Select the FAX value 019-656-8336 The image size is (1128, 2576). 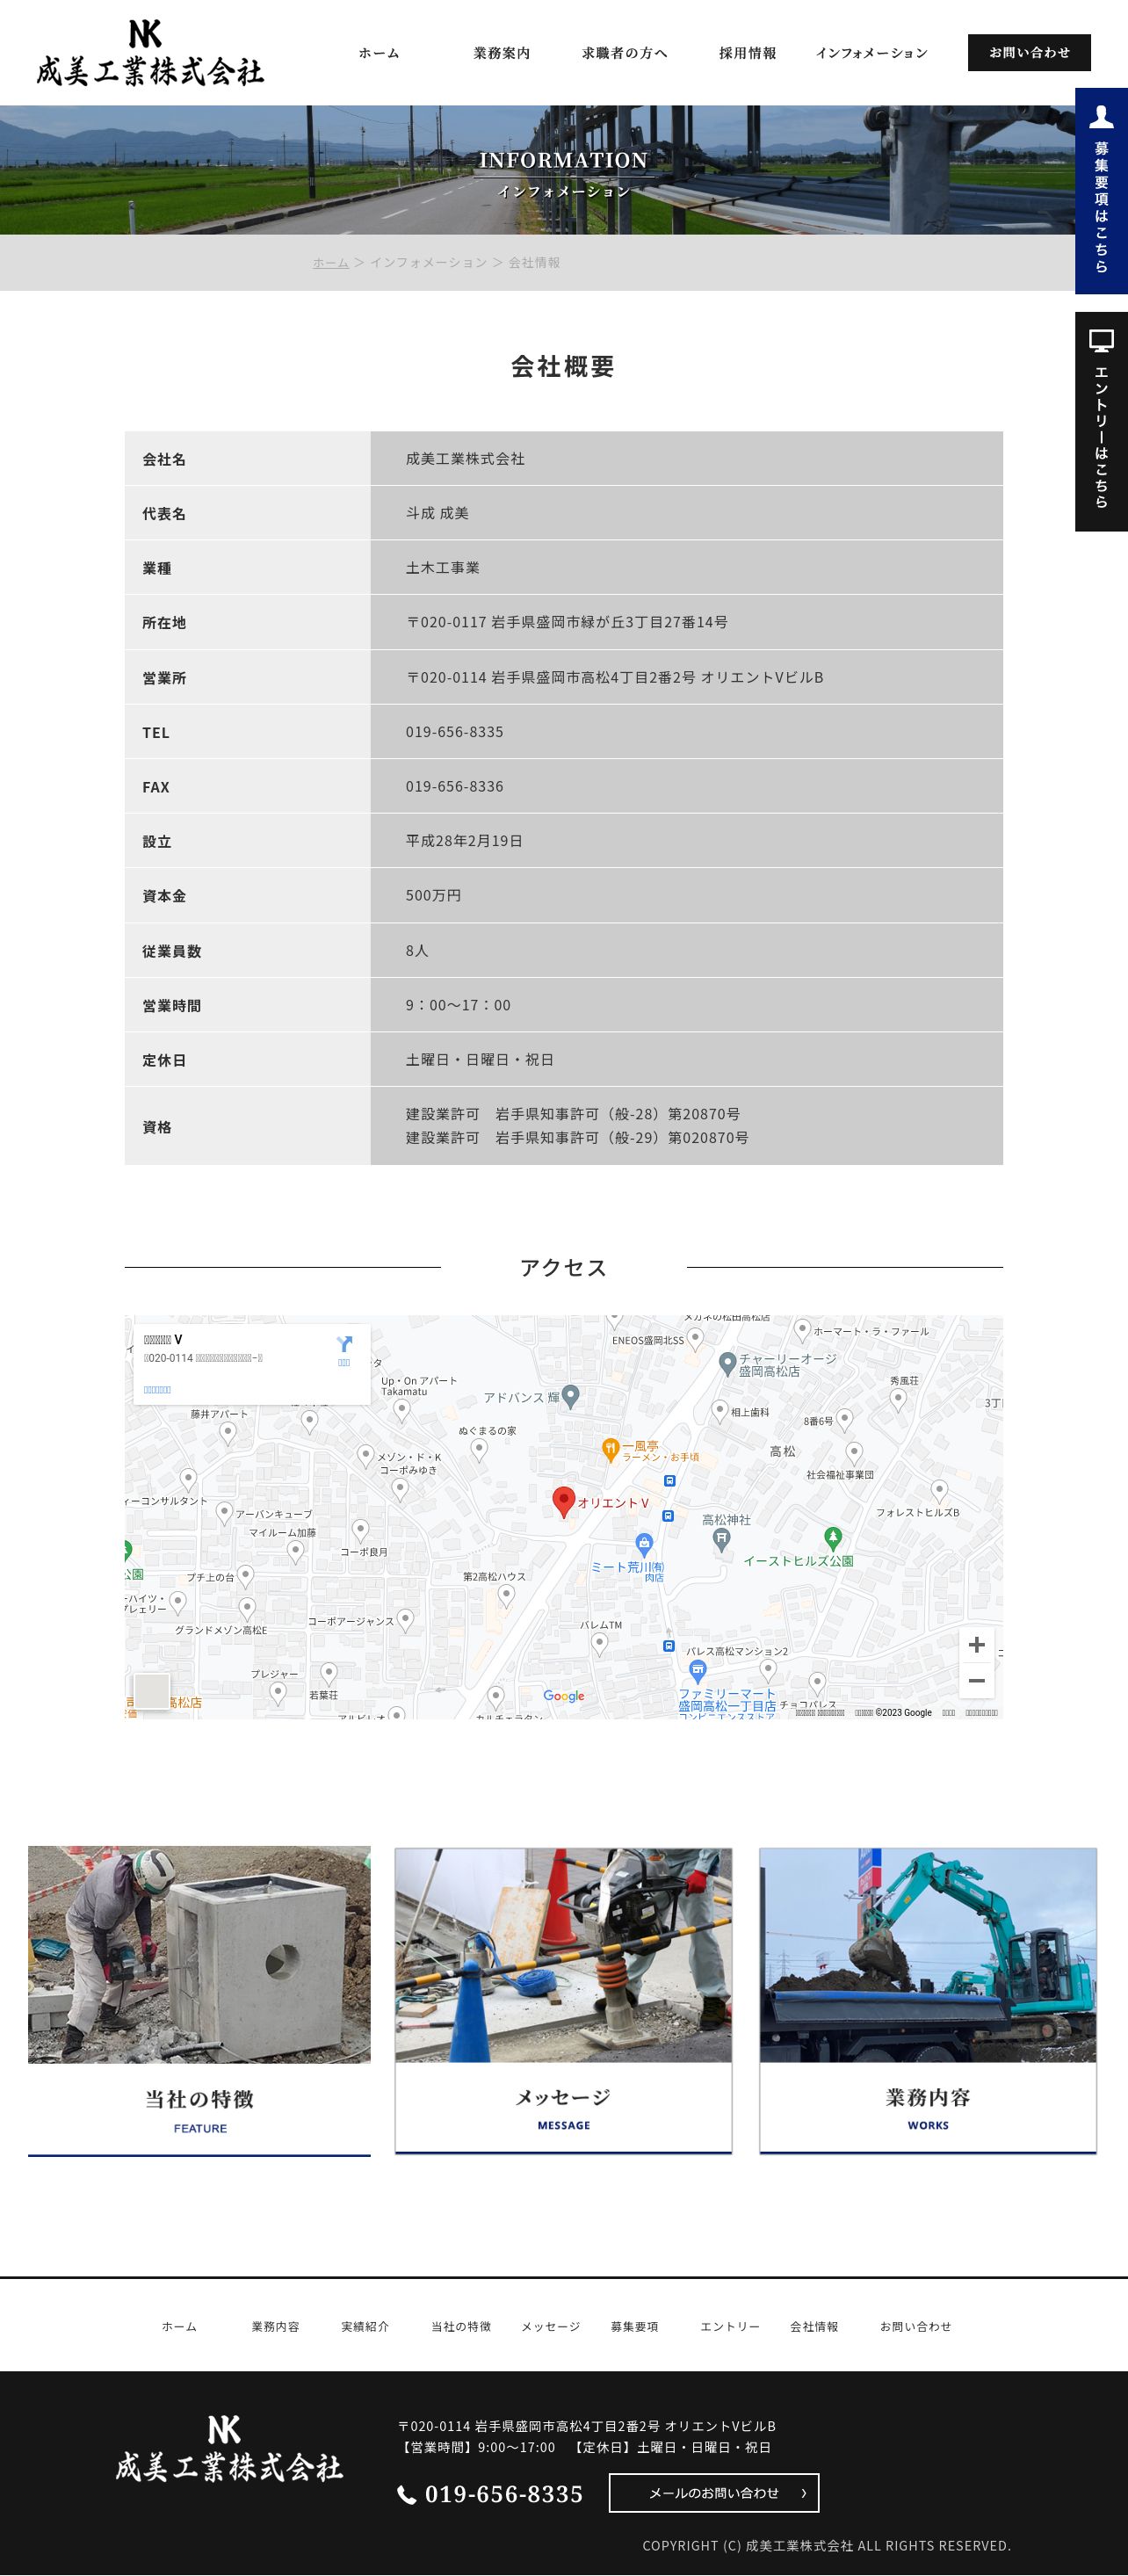pos(455,786)
